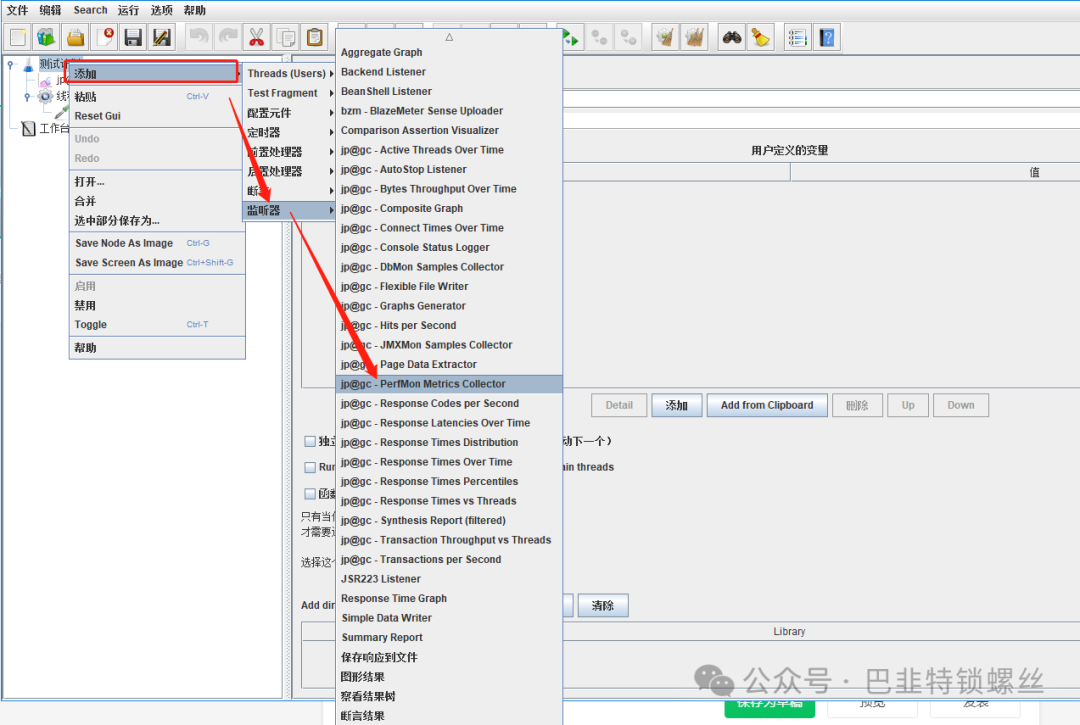Click the Undo arrow toolbar icon
Image resolution: width=1080 pixels, height=725 pixels.
(199, 37)
